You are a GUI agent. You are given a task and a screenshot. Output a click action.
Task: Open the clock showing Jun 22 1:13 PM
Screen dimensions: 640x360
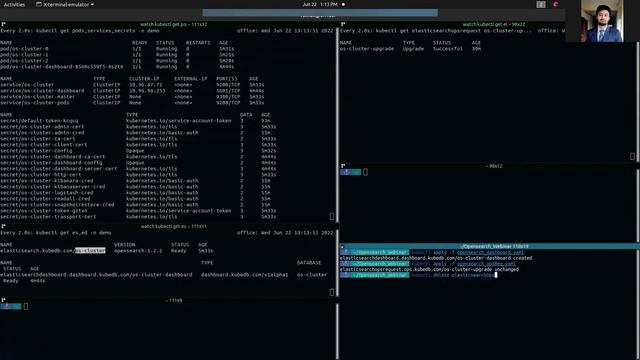[x=320, y=4]
